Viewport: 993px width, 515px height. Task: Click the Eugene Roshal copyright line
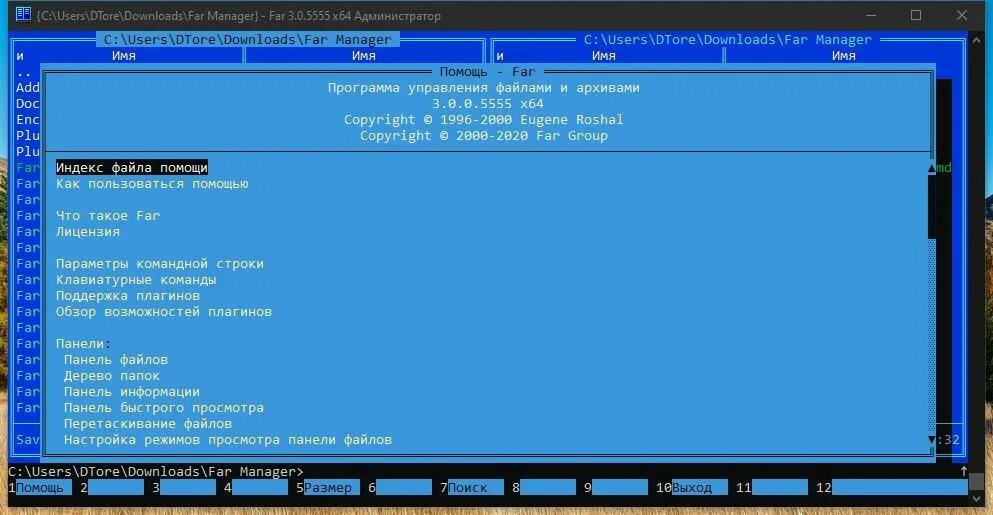pos(483,120)
